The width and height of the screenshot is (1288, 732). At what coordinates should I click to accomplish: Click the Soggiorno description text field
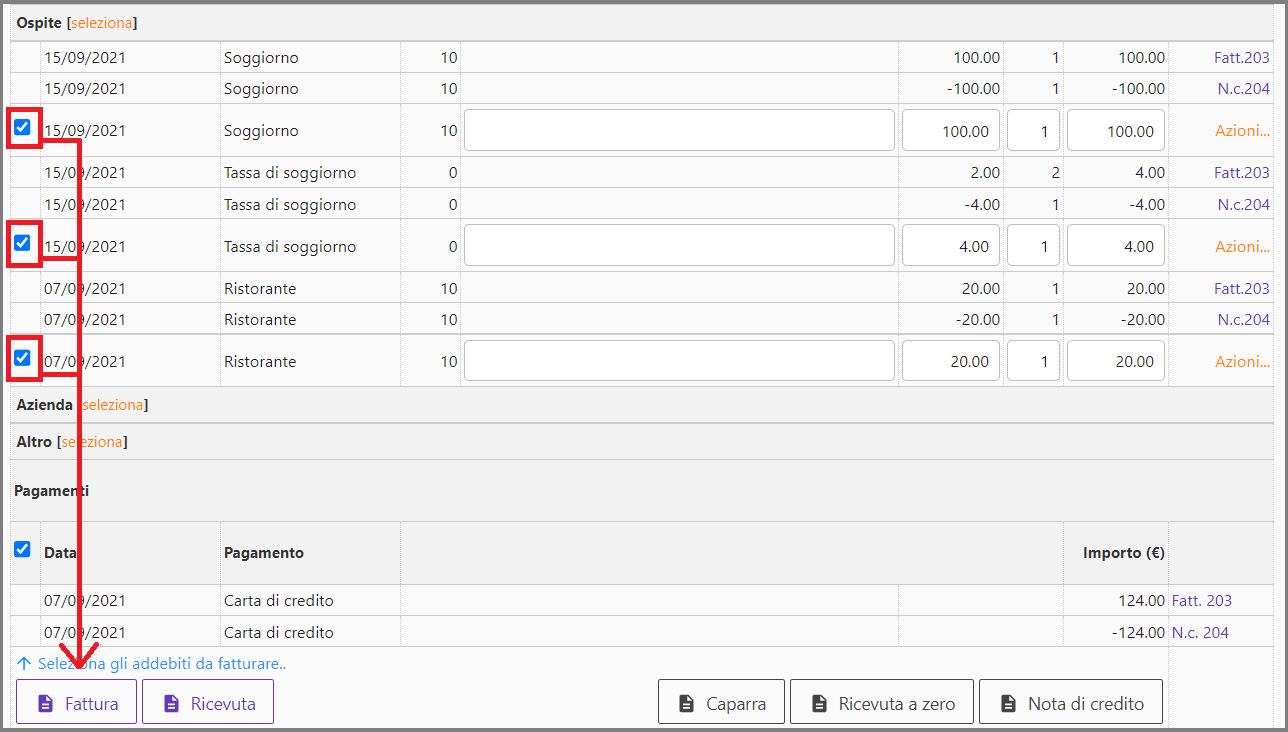click(679, 131)
